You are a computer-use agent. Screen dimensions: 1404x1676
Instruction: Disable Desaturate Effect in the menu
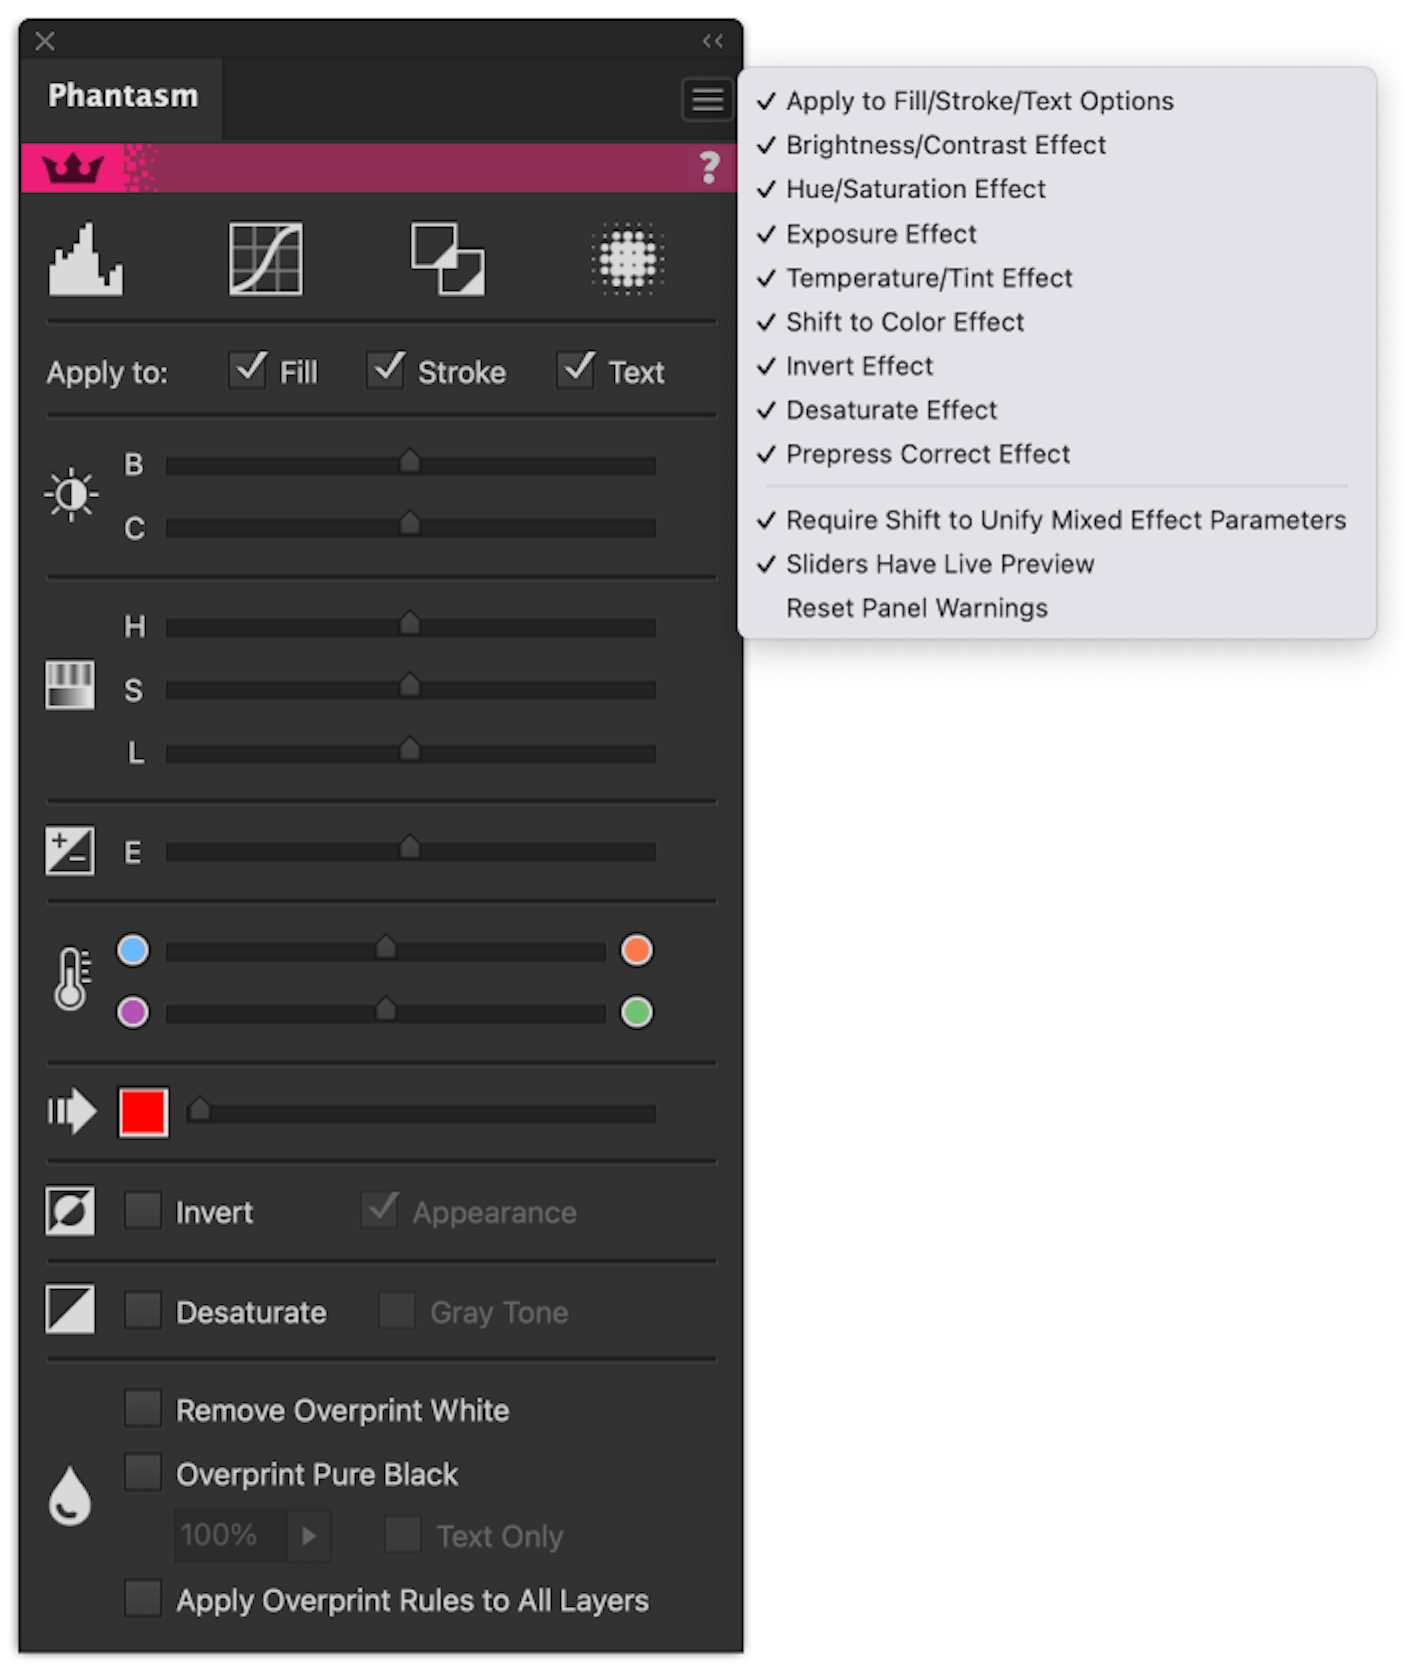890,409
